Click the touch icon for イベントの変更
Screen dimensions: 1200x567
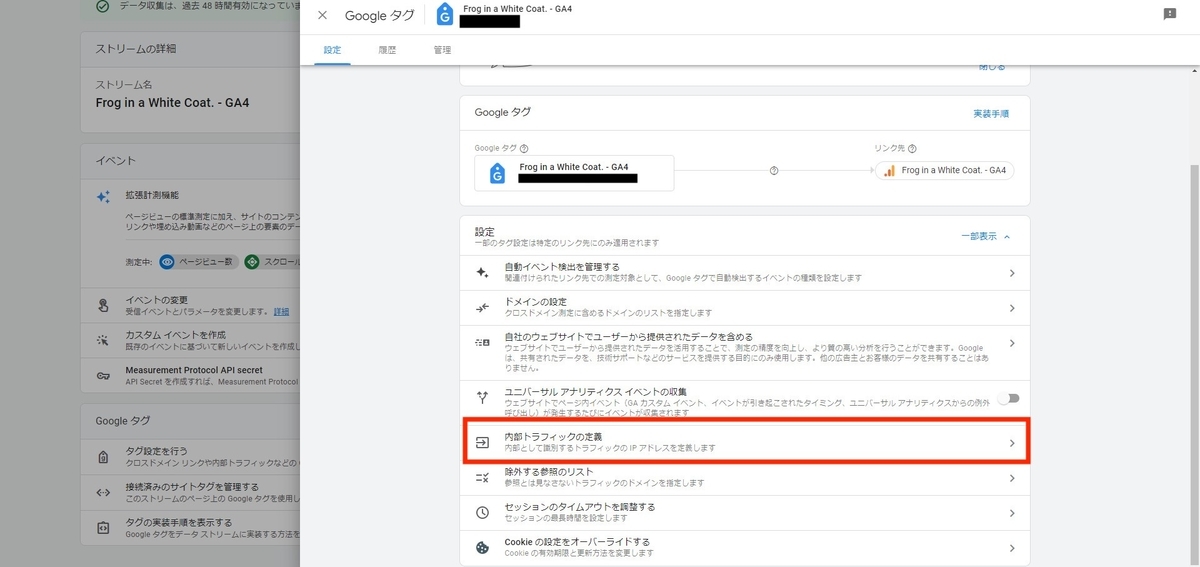coord(103,305)
